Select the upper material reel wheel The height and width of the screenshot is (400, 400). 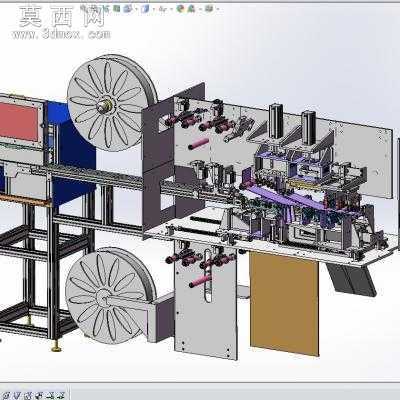click(112, 103)
